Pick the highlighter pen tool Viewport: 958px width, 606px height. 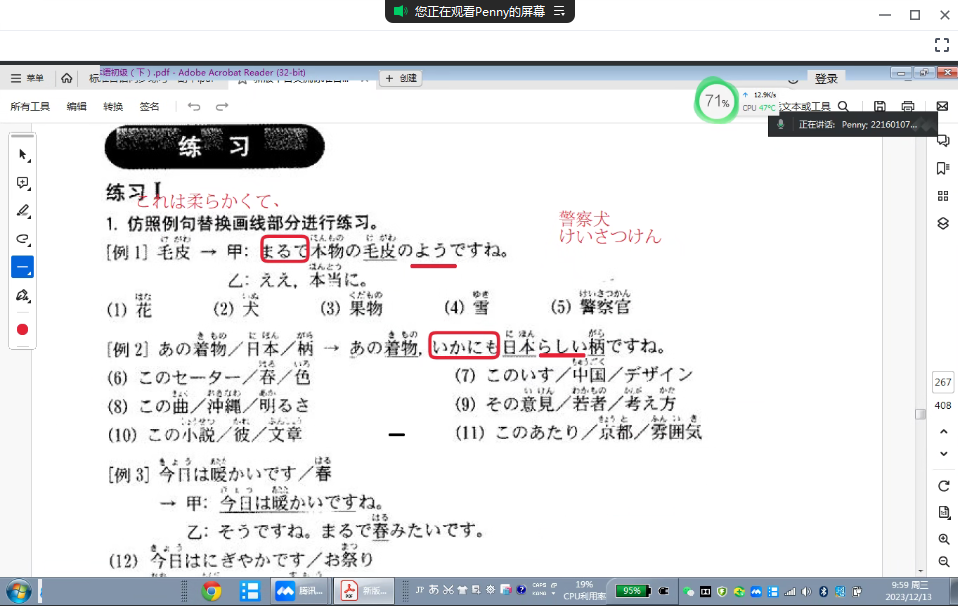pos(22,211)
